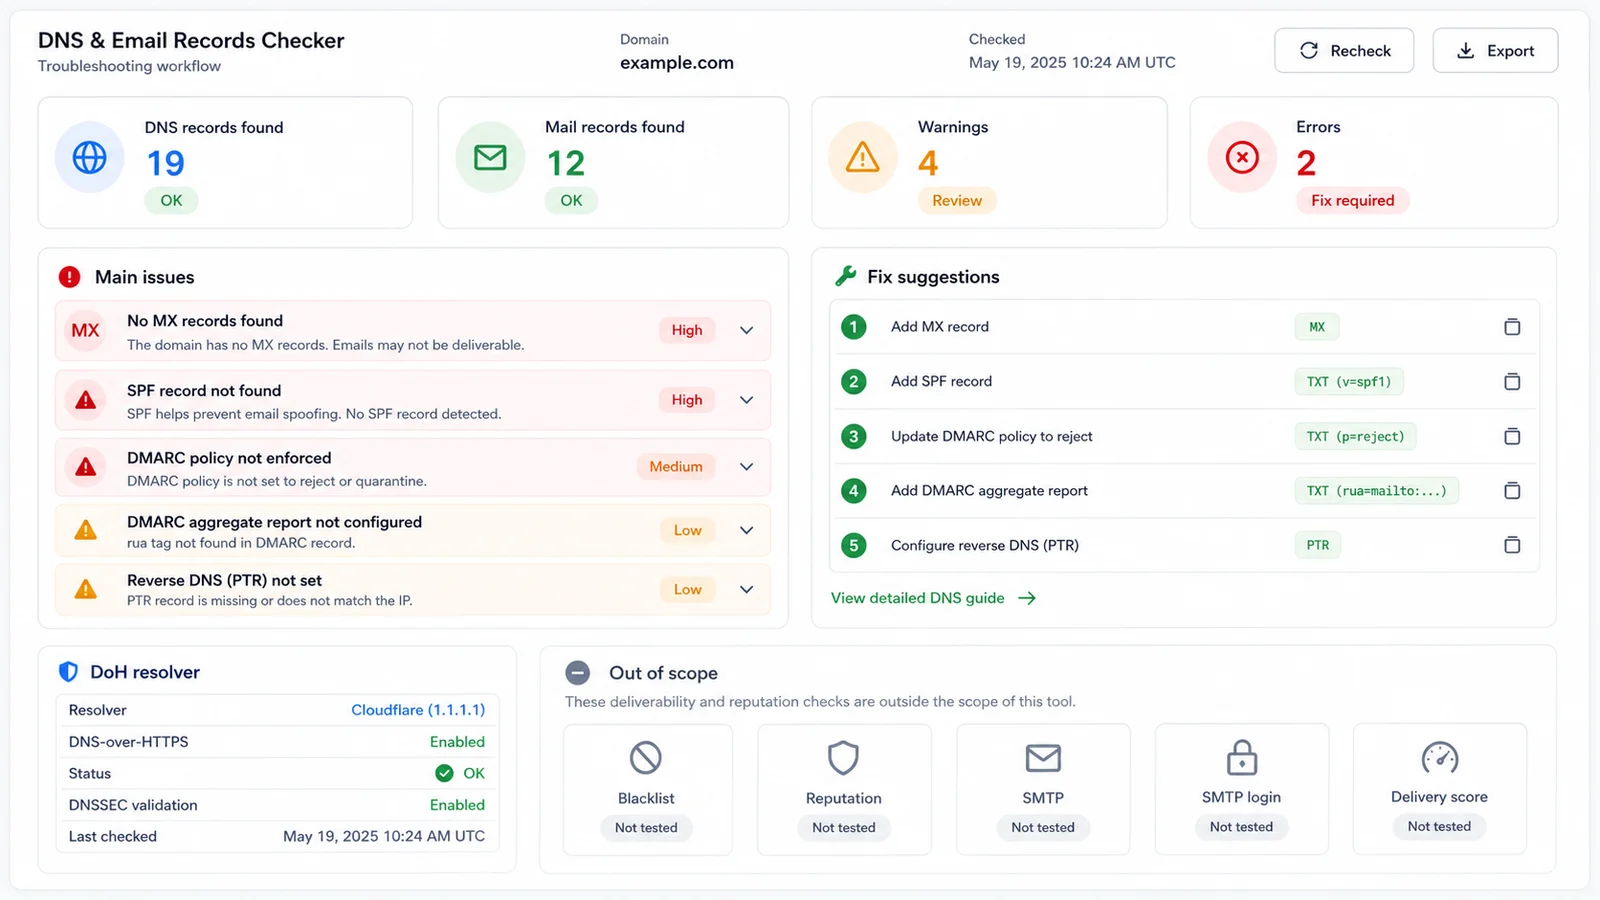Click Not tested badge under Delivery score

point(1439,827)
